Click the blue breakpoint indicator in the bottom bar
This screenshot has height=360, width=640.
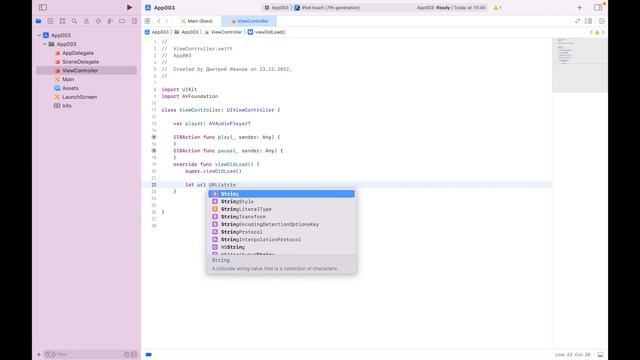coord(149,355)
